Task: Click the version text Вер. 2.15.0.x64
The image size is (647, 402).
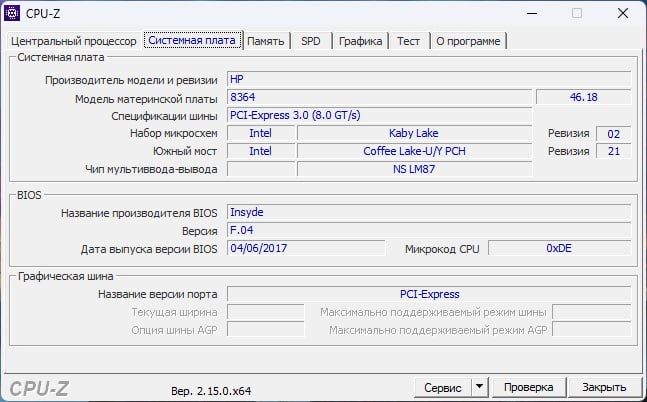Action: (211, 391)
